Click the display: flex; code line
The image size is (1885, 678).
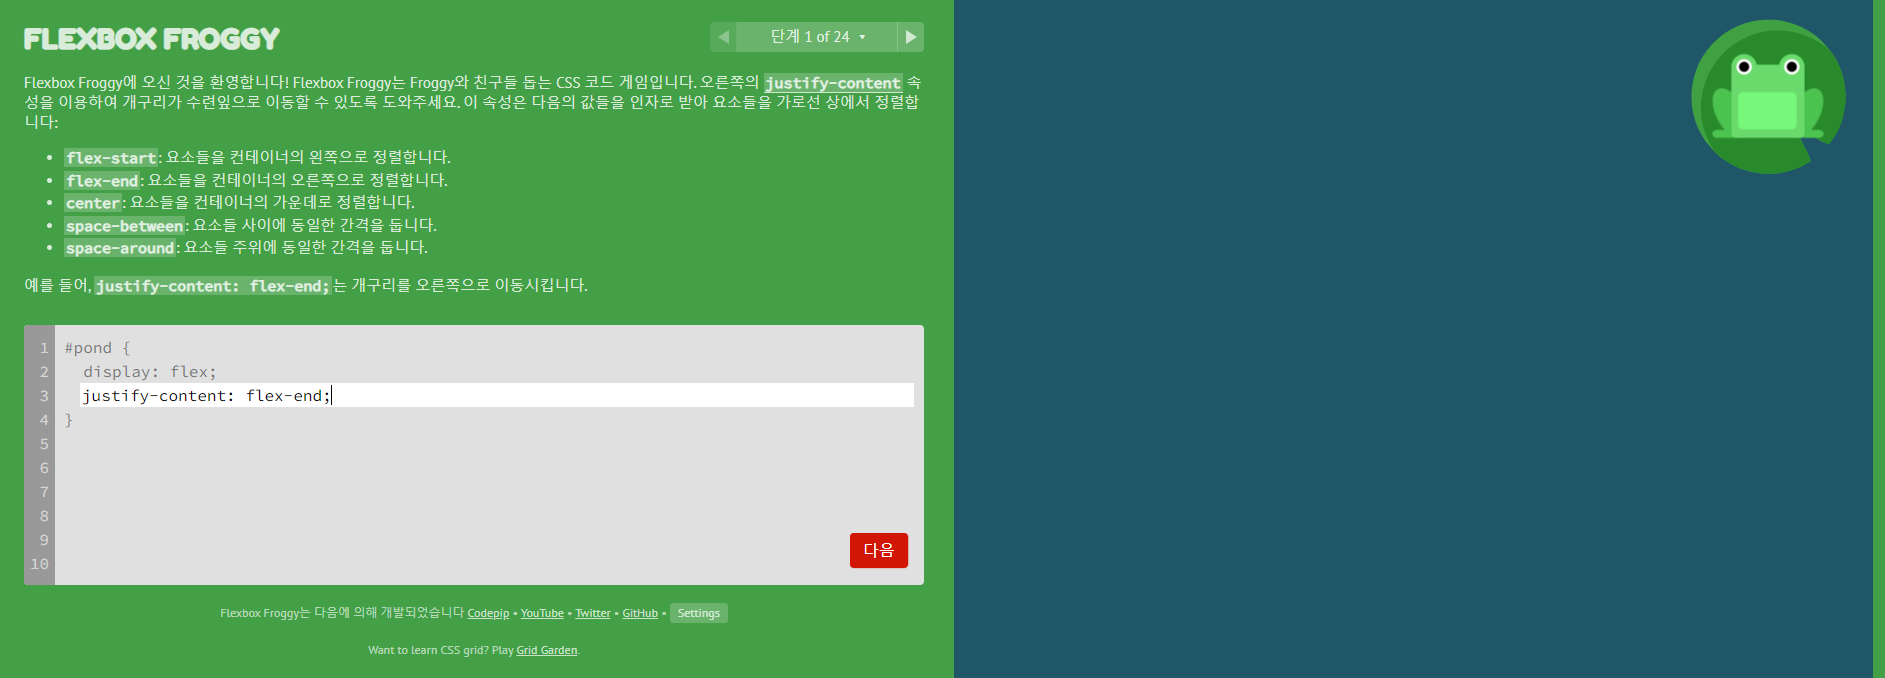[150, 372]
